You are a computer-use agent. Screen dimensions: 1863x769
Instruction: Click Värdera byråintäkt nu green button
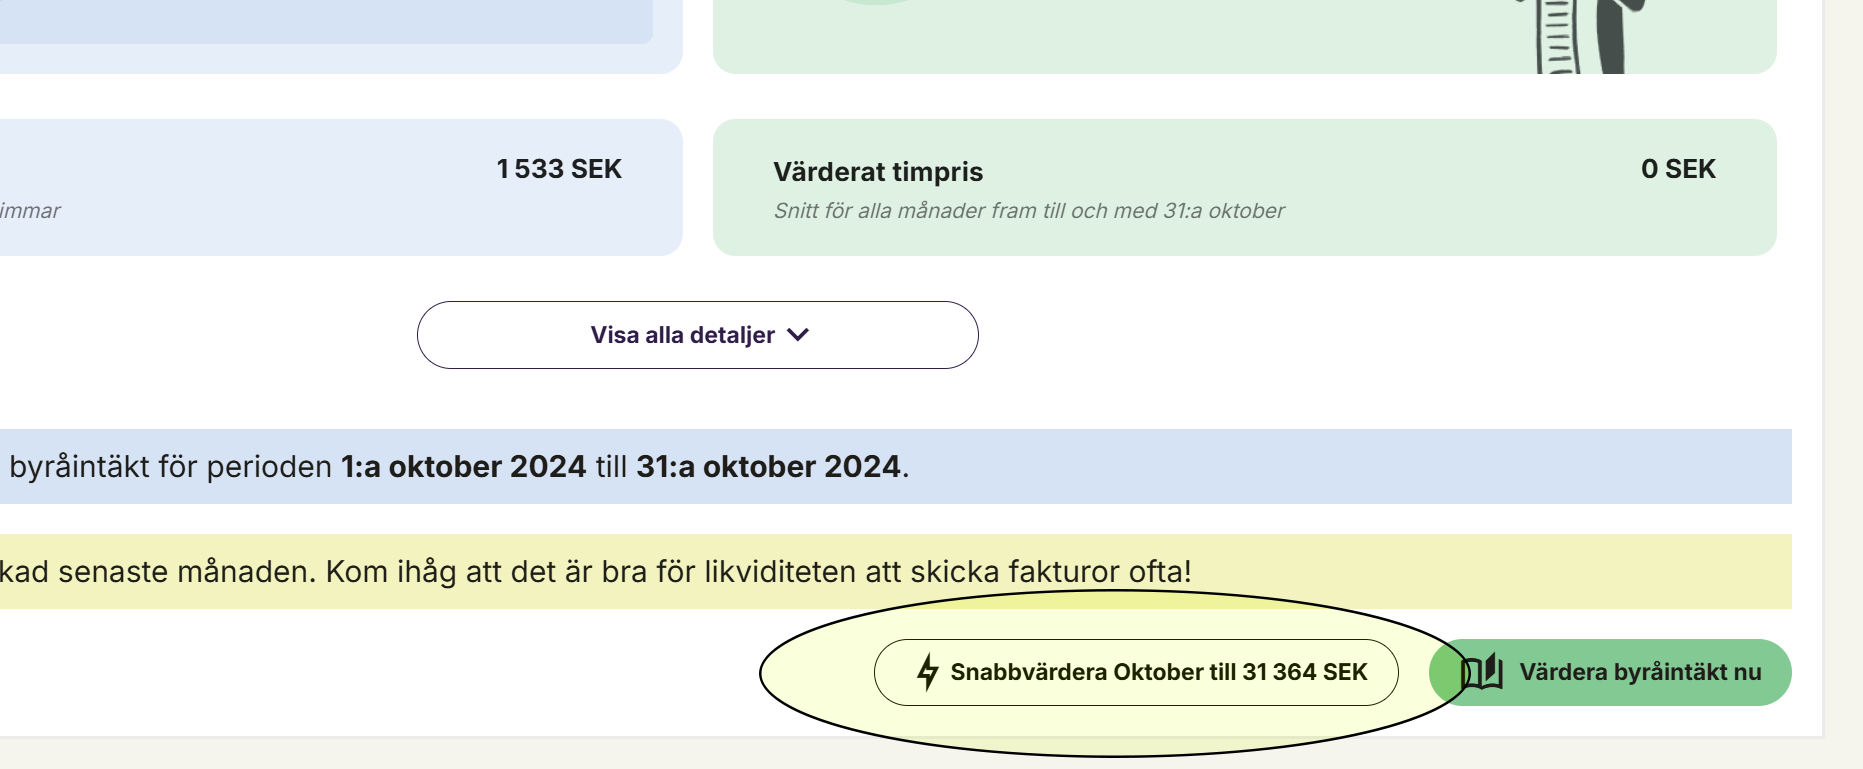coord(1610,672)
